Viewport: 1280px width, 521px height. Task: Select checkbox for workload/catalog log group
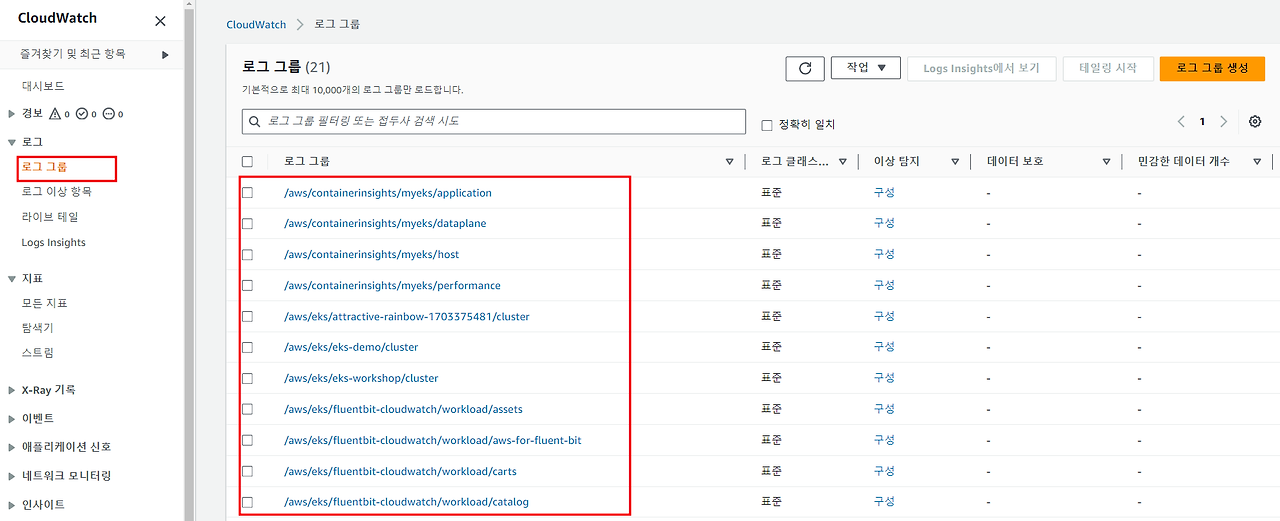tap(248, 502)
